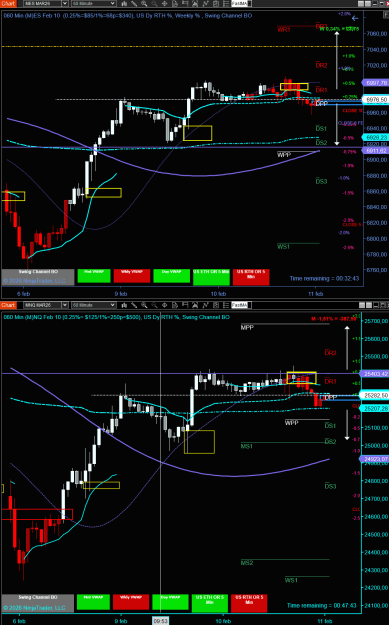Image resolution: width=389 pixels, height=625 pixels.
Task: Zoom out using the MES chart magnifier minus
Action: click(x=154, y=4)
